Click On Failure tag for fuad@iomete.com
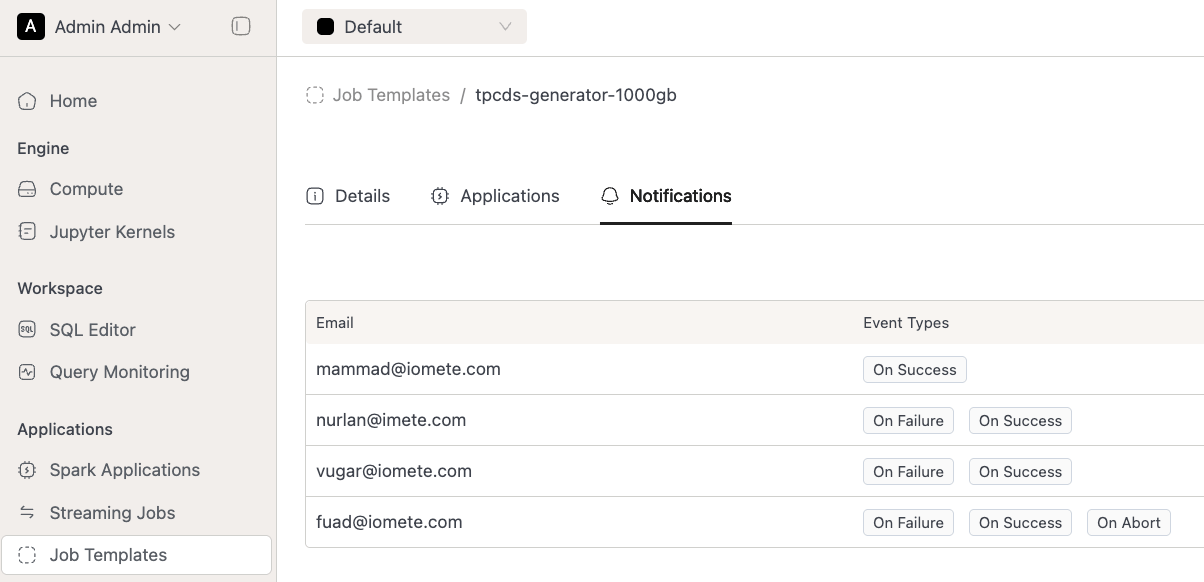This screenshot has height=582, width=1204. pos(909,523)
